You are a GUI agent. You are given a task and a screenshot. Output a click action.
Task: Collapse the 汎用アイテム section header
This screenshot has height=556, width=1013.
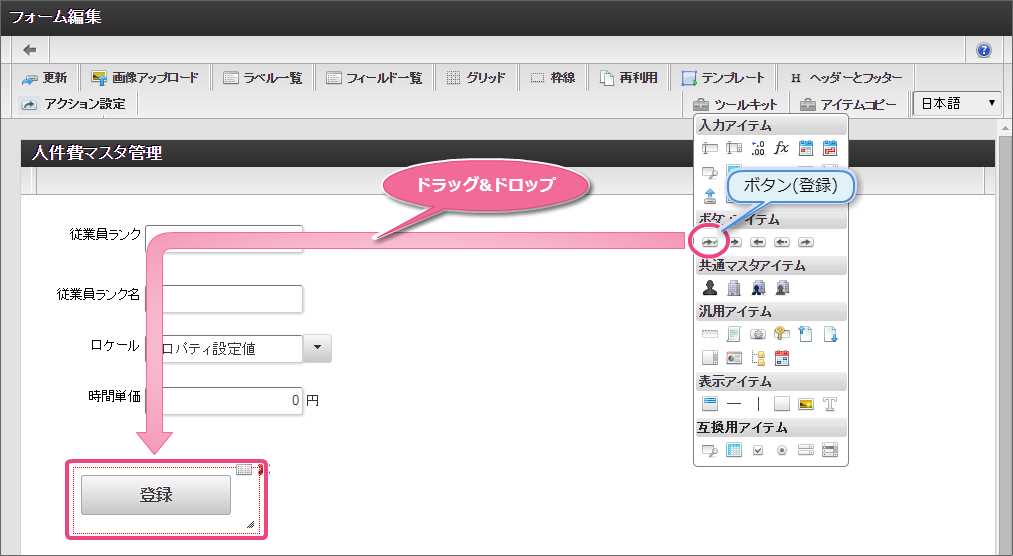771,311
